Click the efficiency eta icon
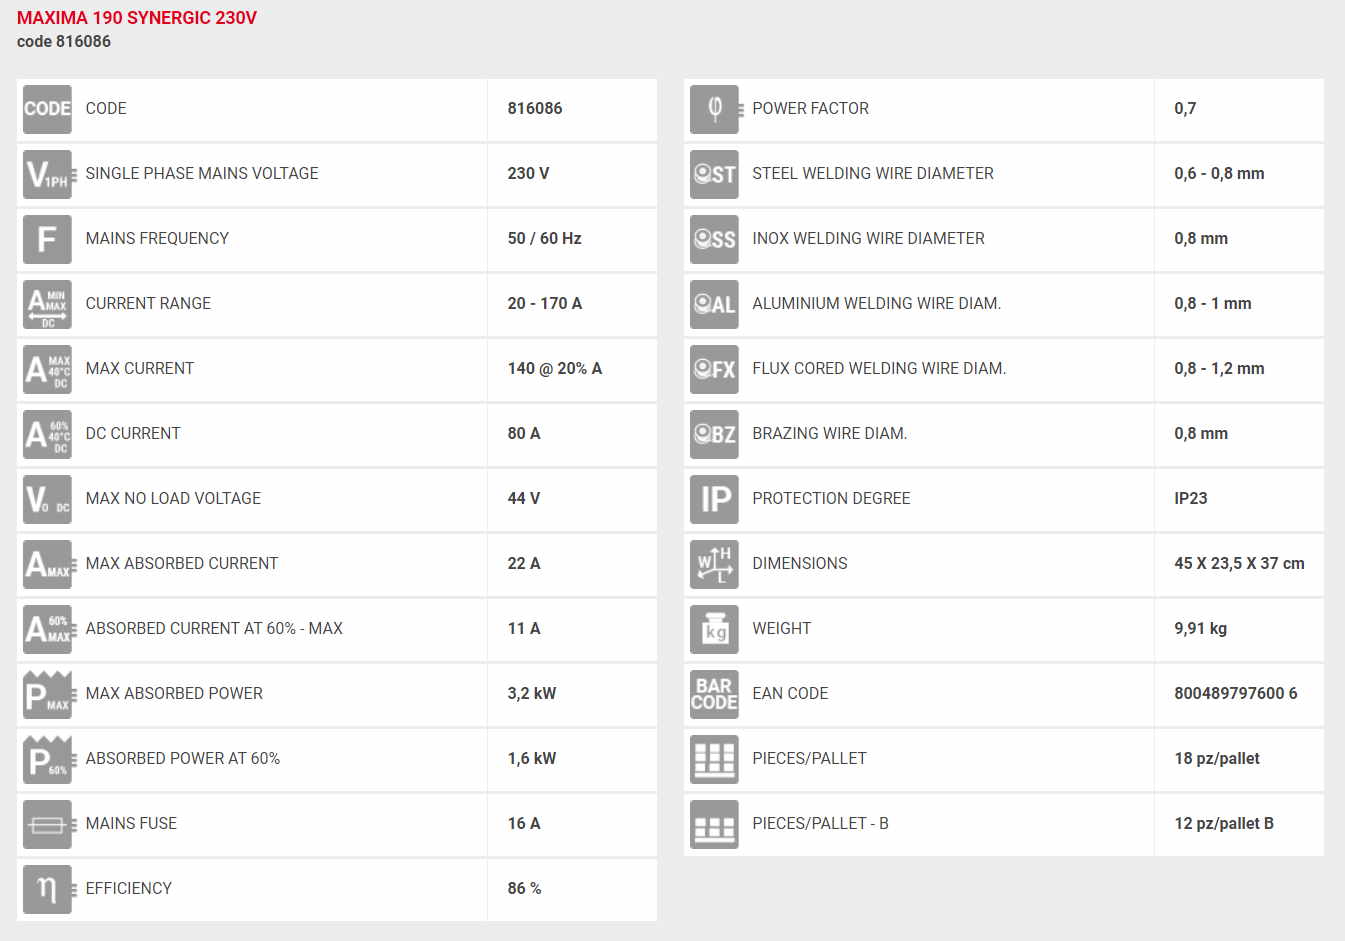 point(49,889)
